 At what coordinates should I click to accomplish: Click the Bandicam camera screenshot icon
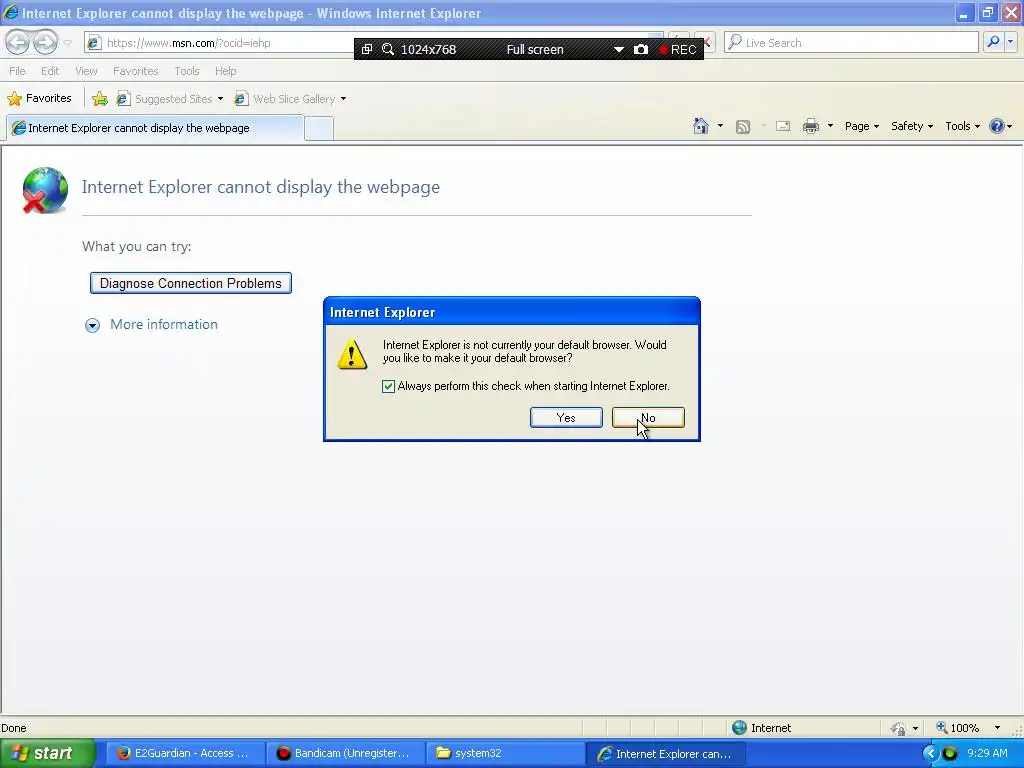click(641, 50)
